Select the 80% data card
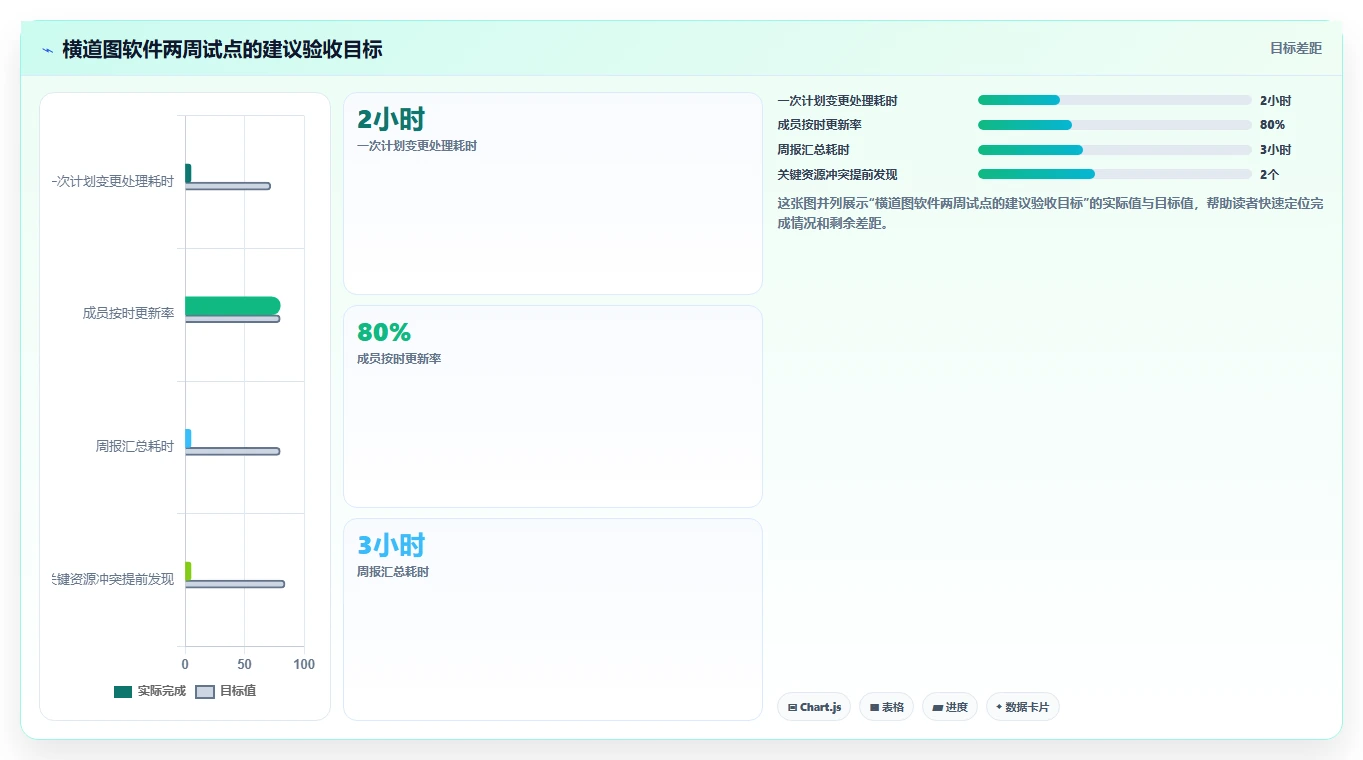 pyautogui.click(x=553, y=407)
